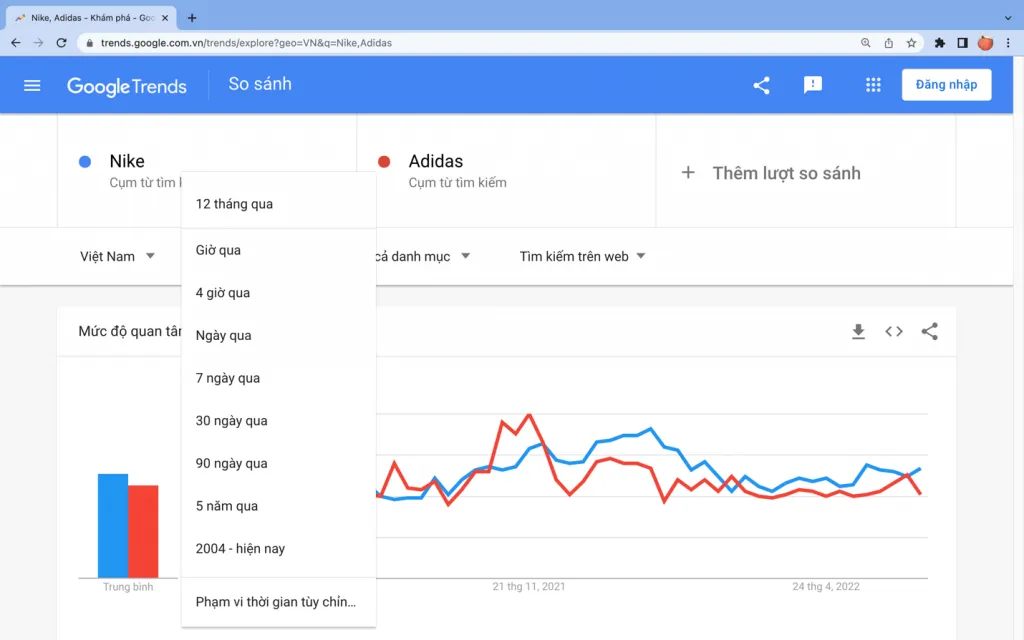Click the Đăng nhập button

[x=946, y=85]
